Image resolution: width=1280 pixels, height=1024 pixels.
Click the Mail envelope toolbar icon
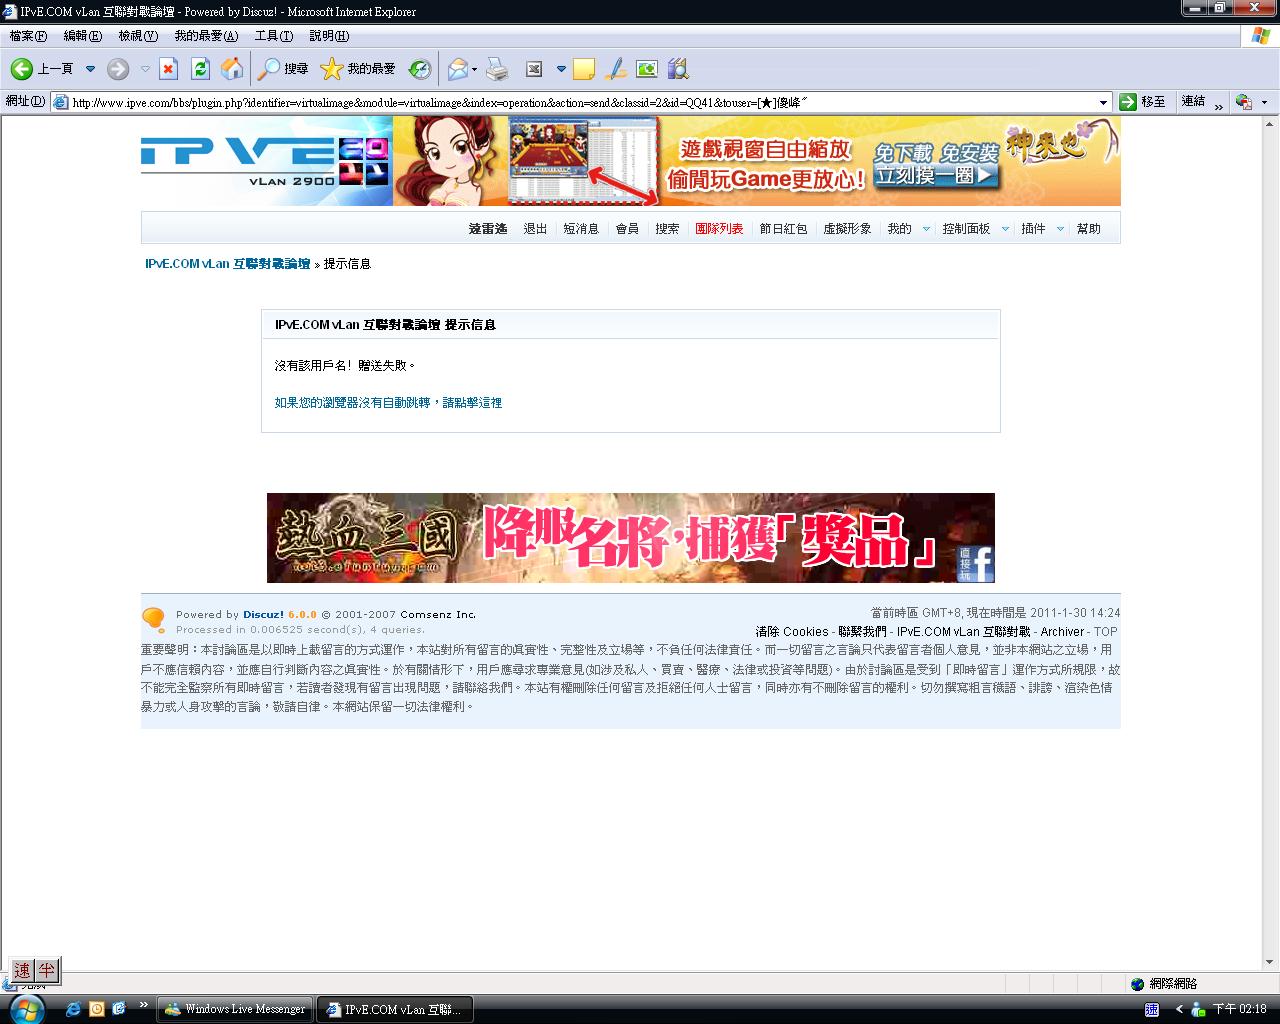click(x=457, y=69)
